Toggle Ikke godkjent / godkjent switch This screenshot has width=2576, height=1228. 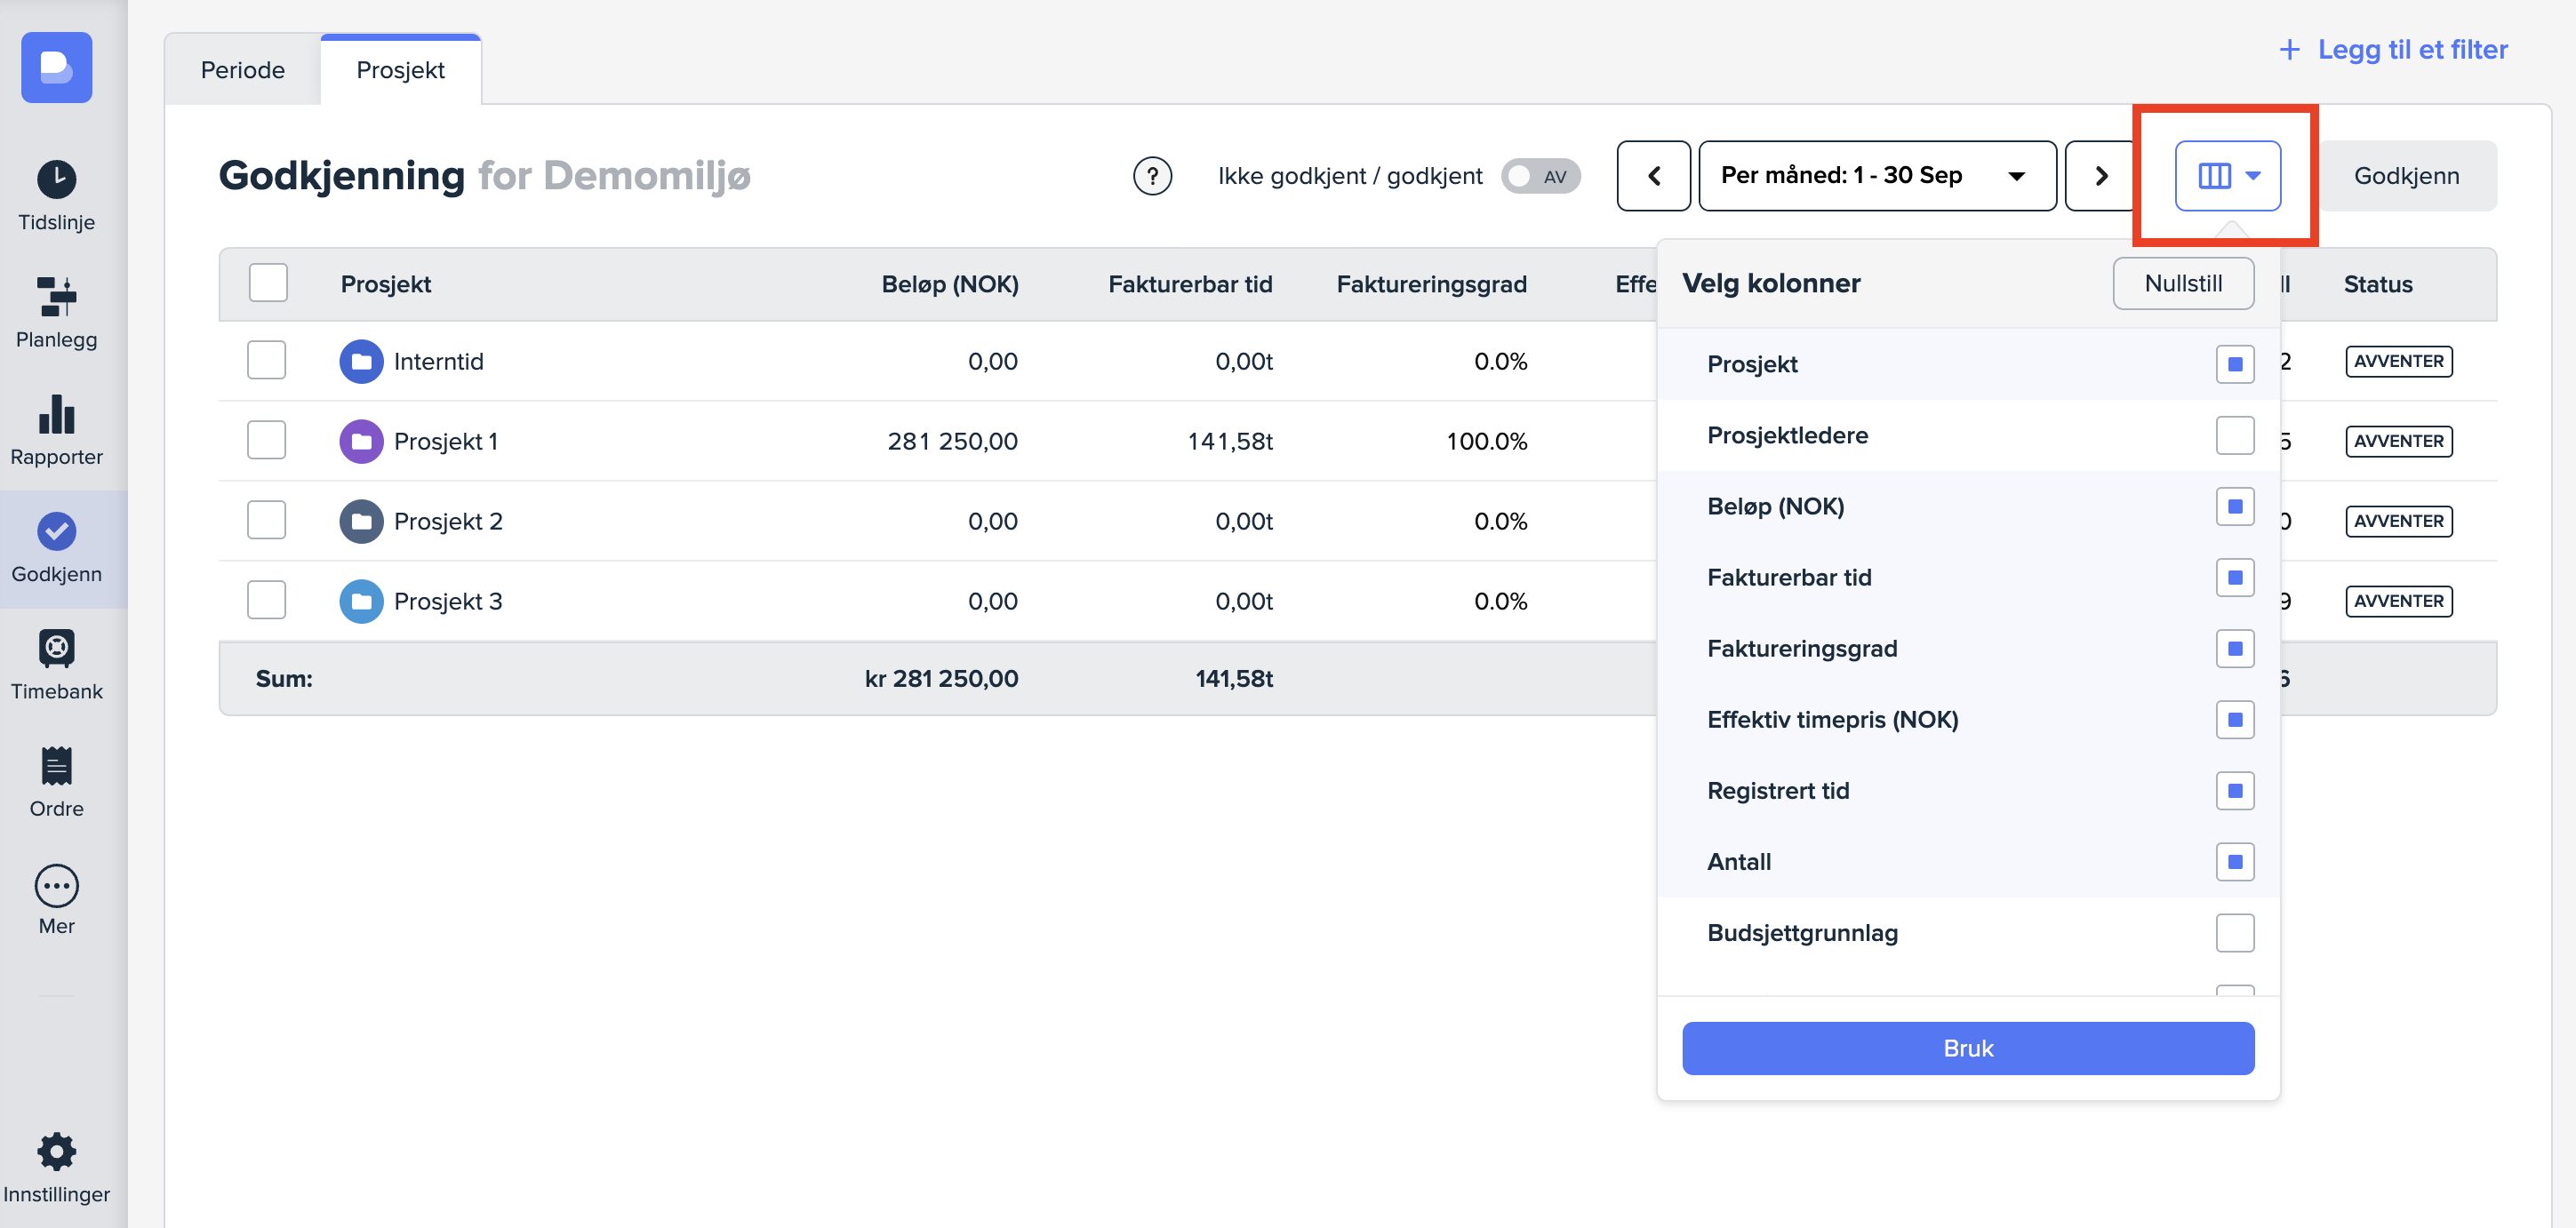(1539, 176)
